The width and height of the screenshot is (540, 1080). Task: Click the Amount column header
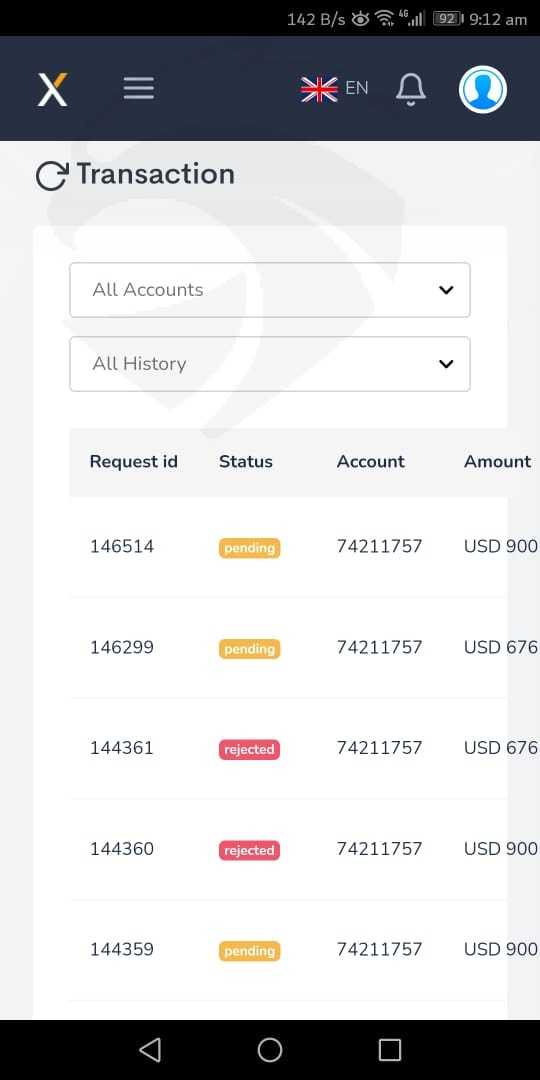tap(497, 461)
